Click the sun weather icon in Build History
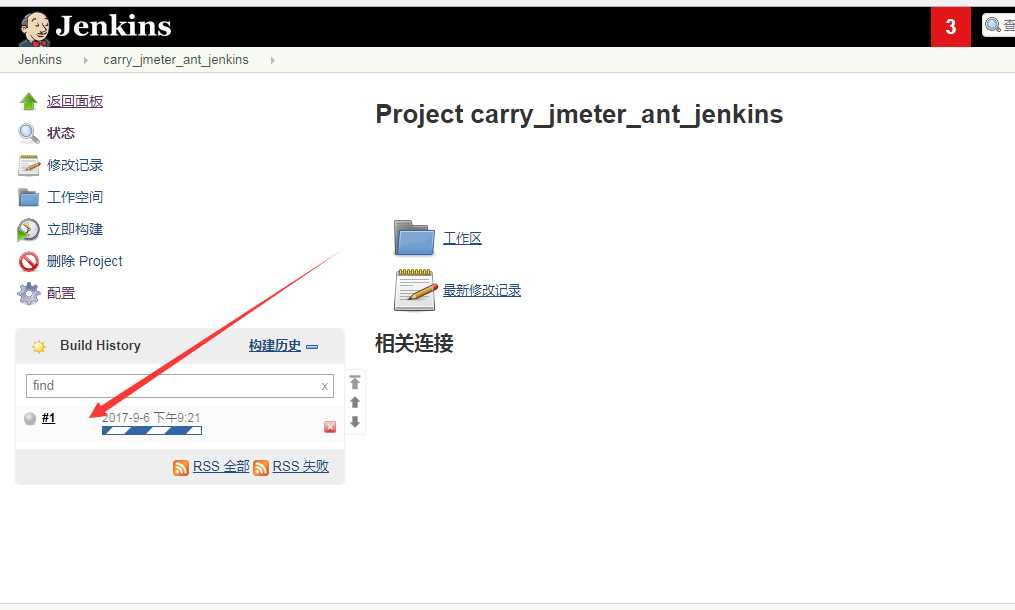This screenshot has height=610, width=1015. [x=39, y=346]
